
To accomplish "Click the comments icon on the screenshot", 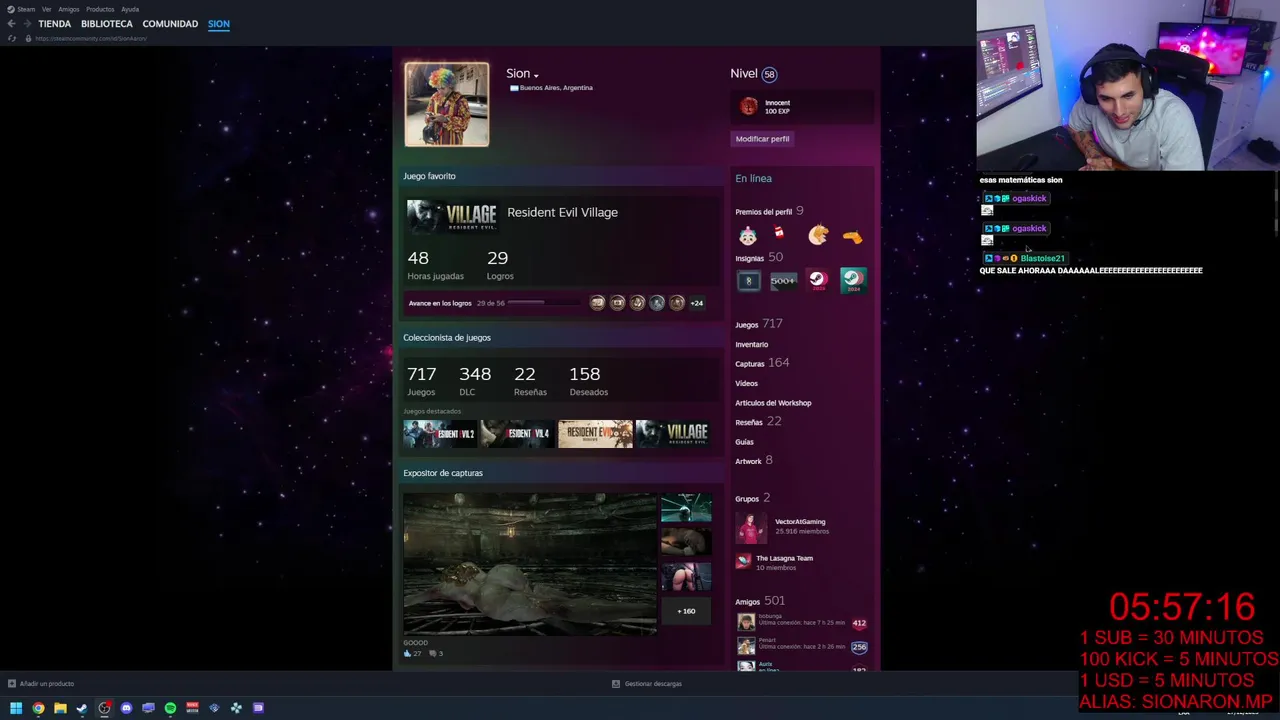I will 432,654.
